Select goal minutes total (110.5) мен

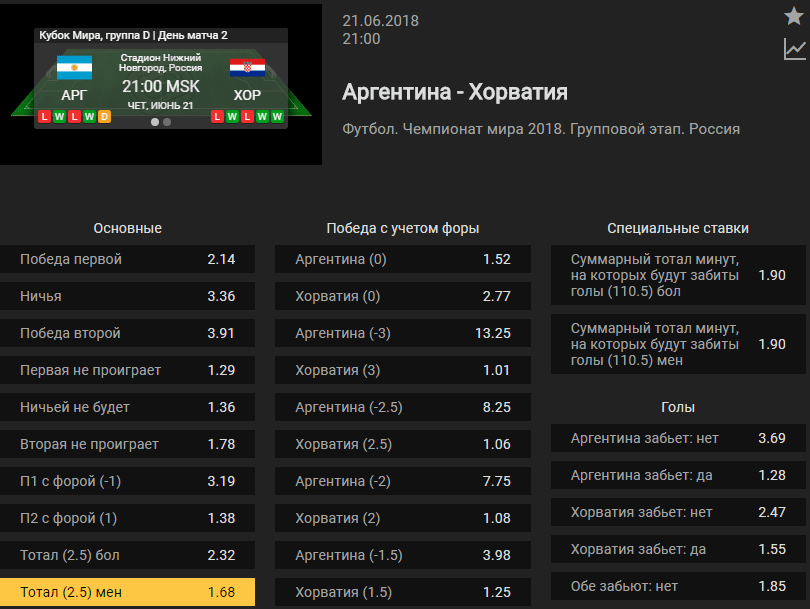678,344
